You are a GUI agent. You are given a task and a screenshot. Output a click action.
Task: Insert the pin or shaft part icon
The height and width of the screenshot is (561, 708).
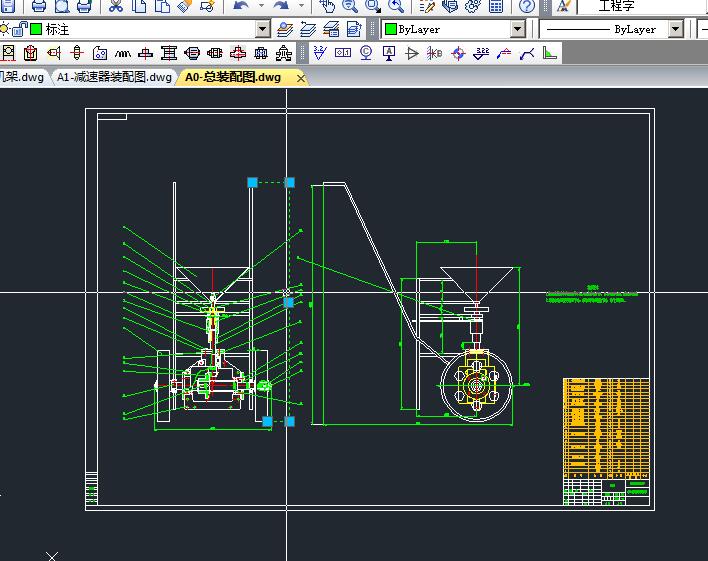pos(77,53)
